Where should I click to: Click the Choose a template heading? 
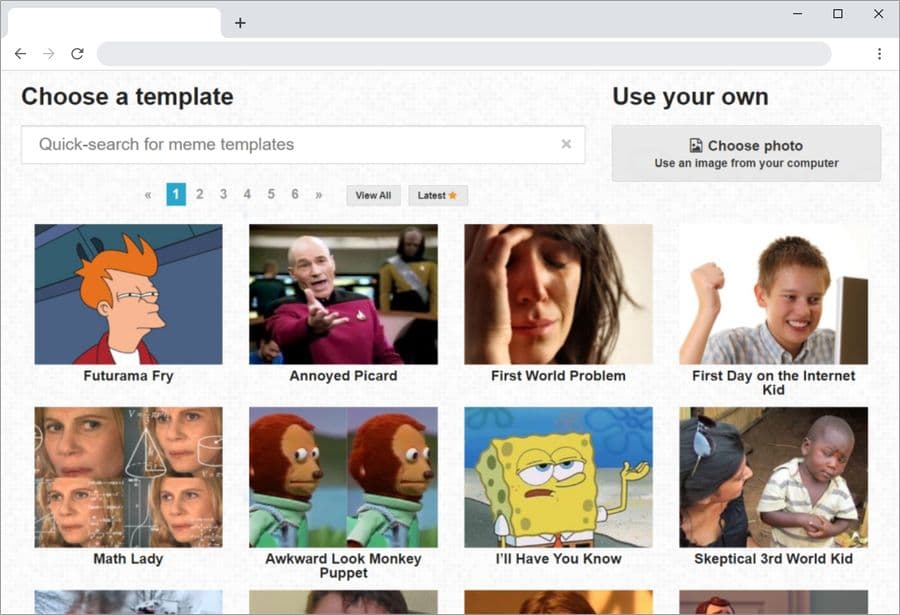[x=127, y=96]
